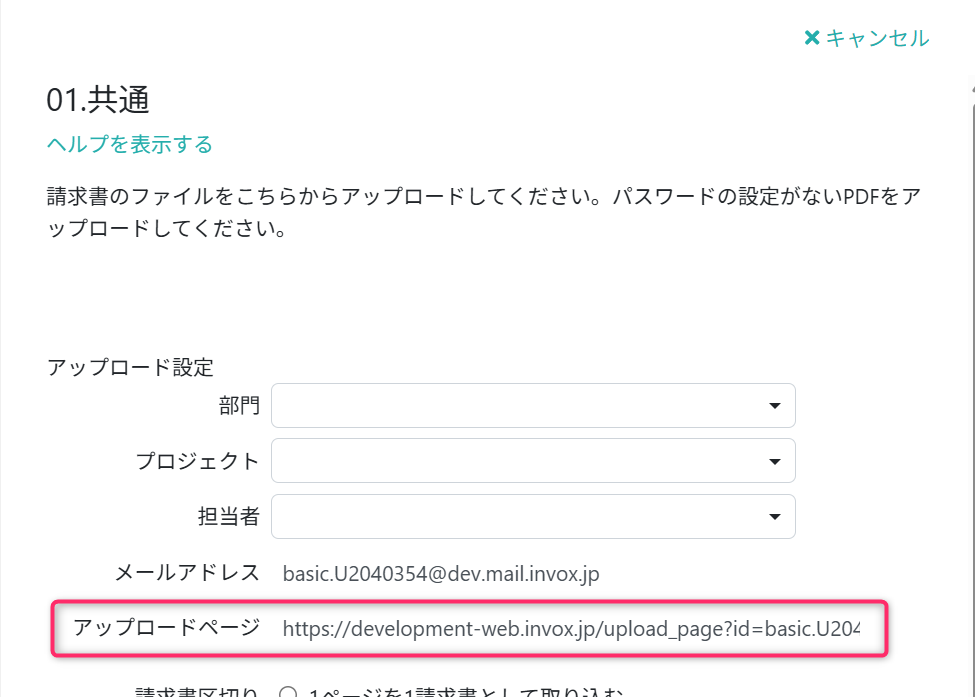The height and width of the screenshot is (697, 975).
Task: Click the アップロード設定 section label
Action: pyautogui.click(x=130, y=367)
